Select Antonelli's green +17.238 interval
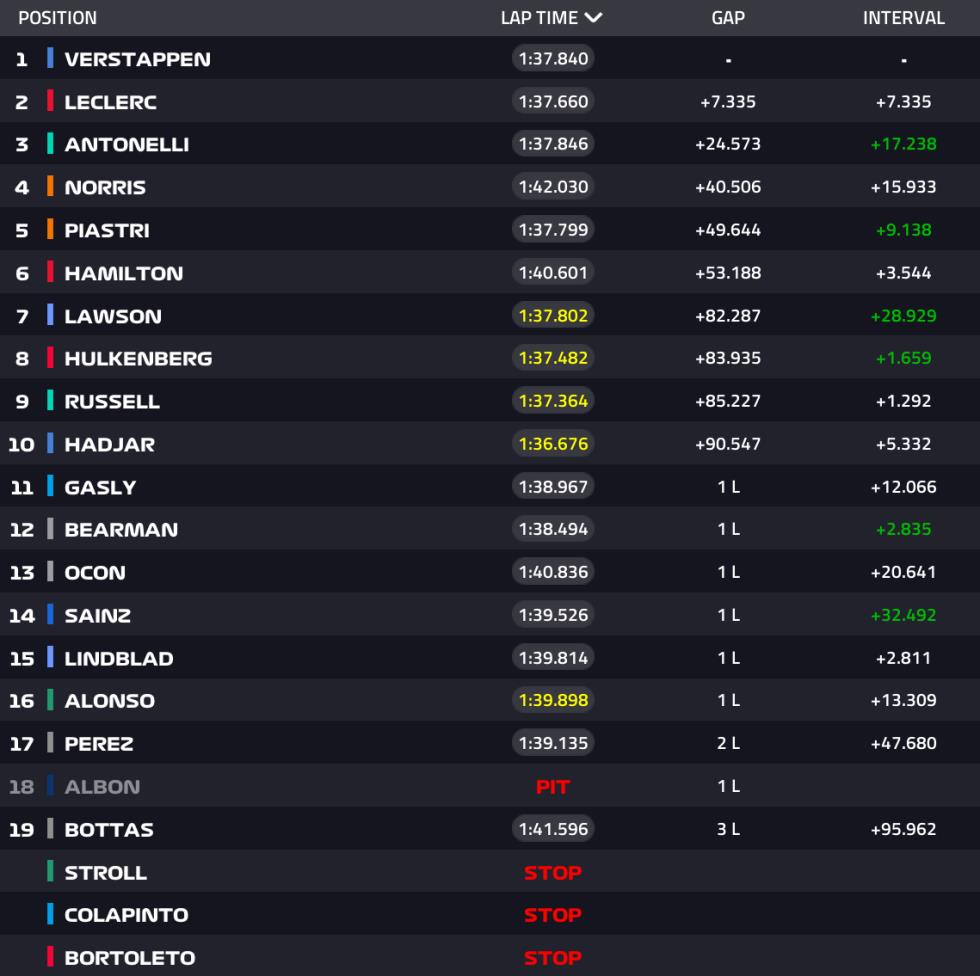980x976 pixels. point(904,144)
